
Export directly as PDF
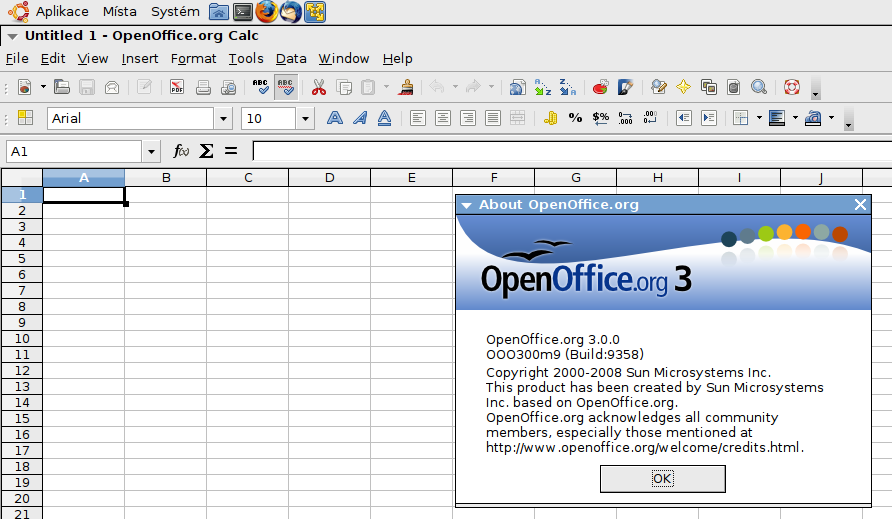coord(177,87)
